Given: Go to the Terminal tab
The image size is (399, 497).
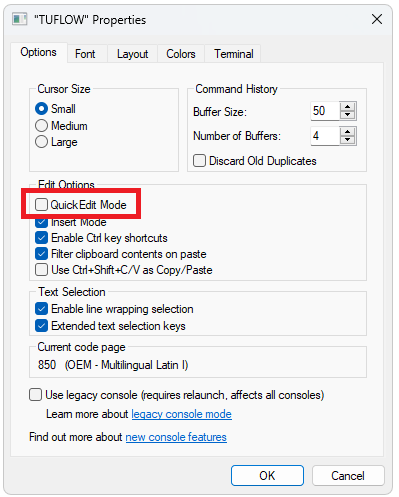Looking at the screenshot, I should click(x=233, y=54).
